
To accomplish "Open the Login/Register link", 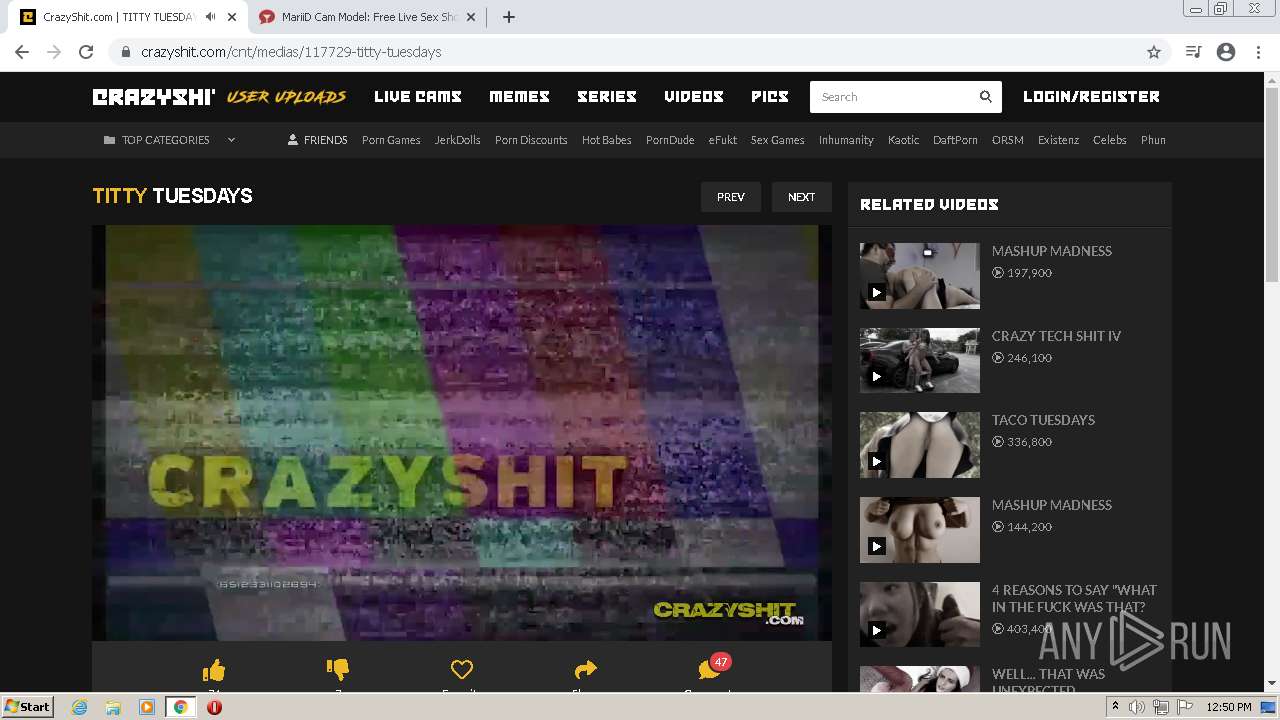I will [1091, 97].
